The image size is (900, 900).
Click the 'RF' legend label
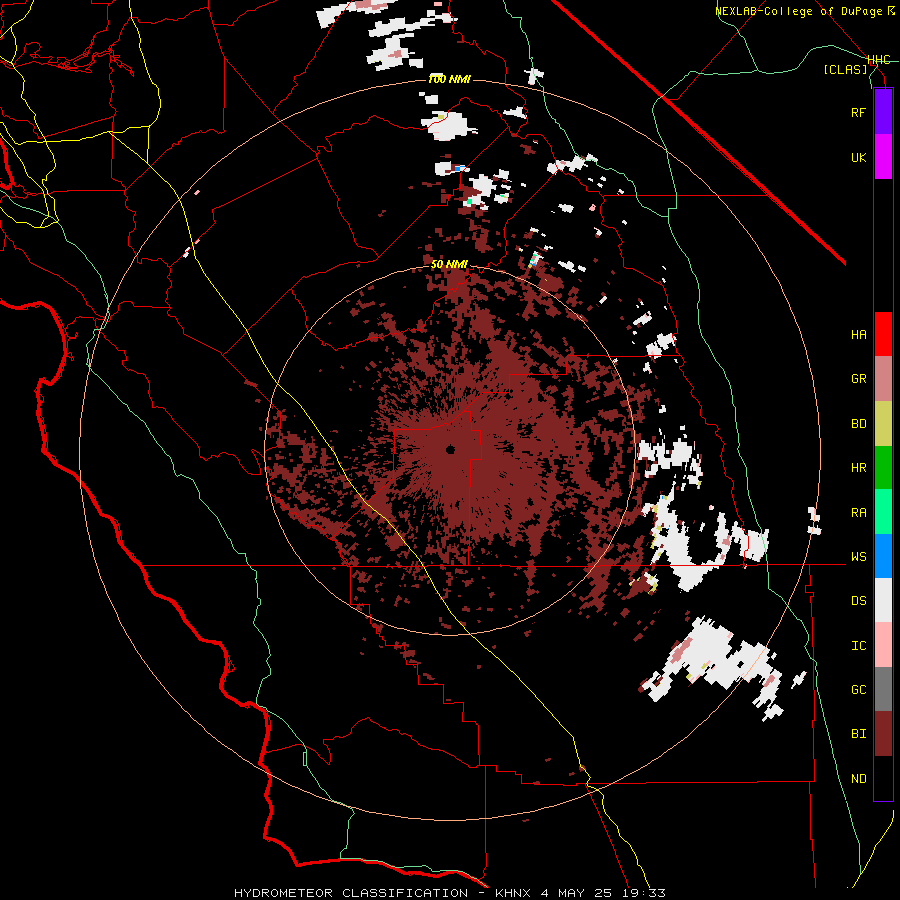click(x=858, y=112)
